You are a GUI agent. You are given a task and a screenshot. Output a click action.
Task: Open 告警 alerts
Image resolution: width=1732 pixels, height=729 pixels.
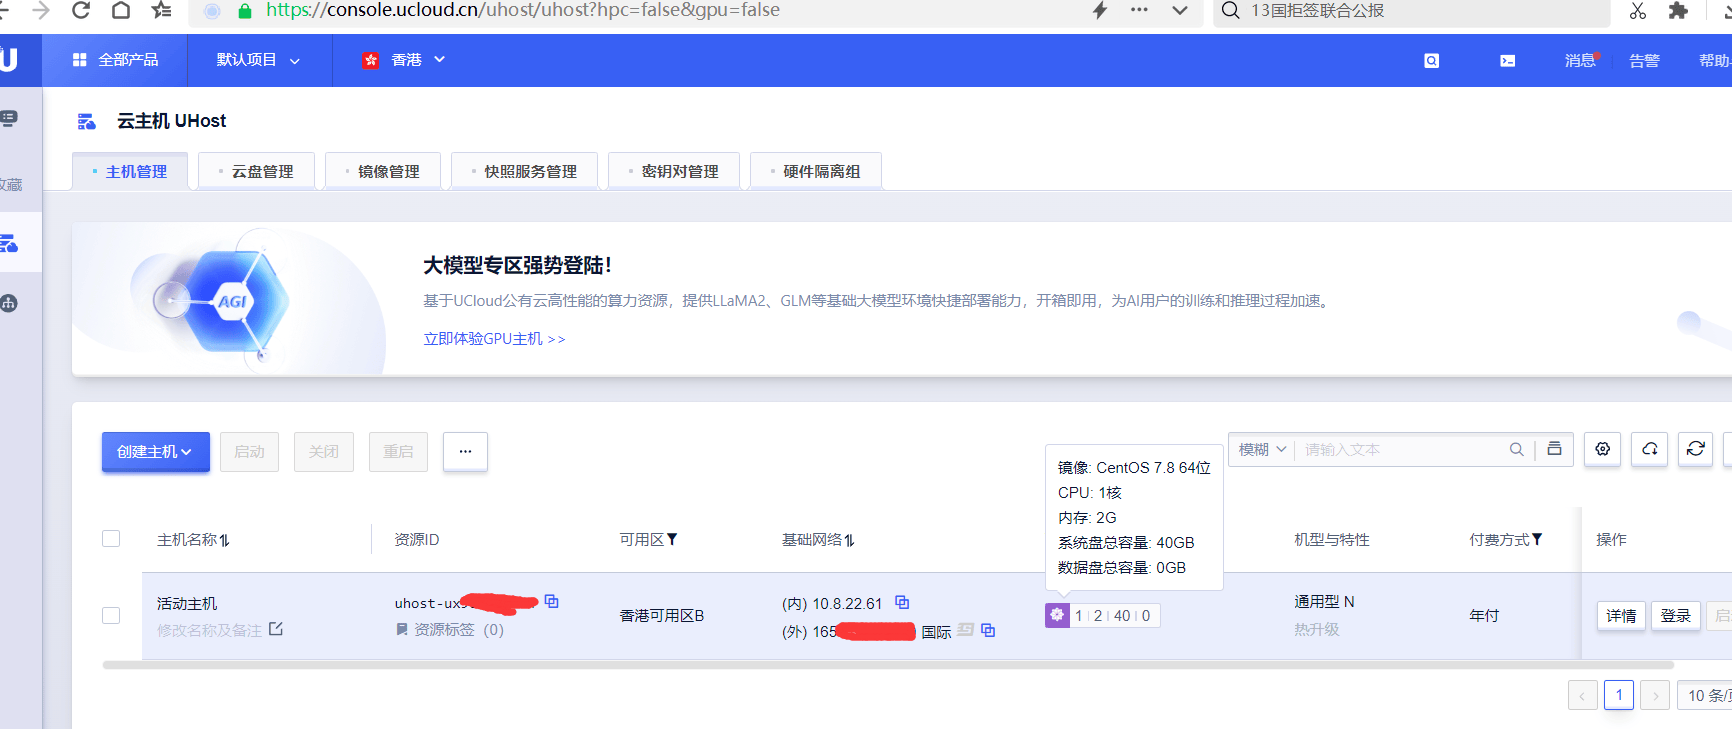[x=1644, y=61]
